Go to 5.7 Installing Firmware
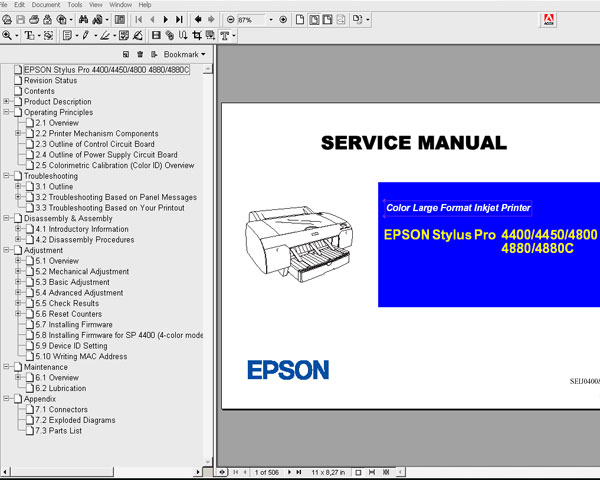Image resolution: width=600 pixels, height=480 pixels. tap(74, 325)
